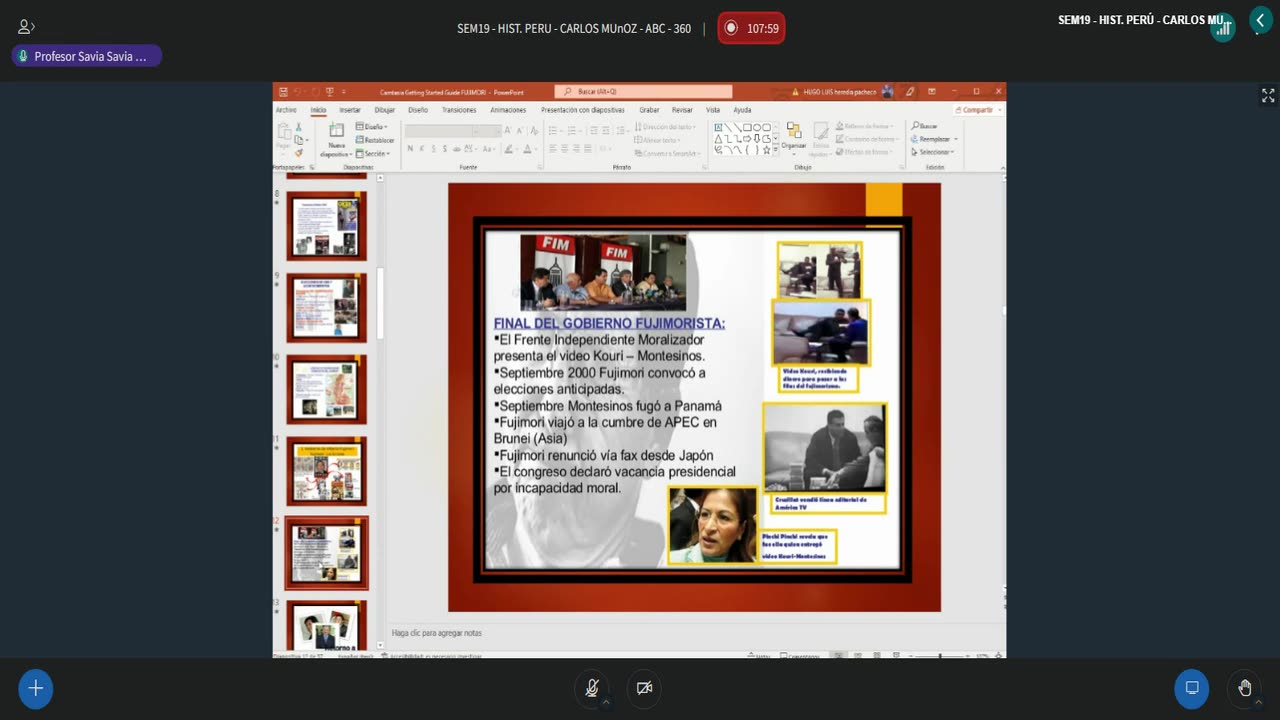This screenshot has height=720, width=1280.
Task: Open the Transiciones ribbon tab
Action: click(x=459, y=110)
